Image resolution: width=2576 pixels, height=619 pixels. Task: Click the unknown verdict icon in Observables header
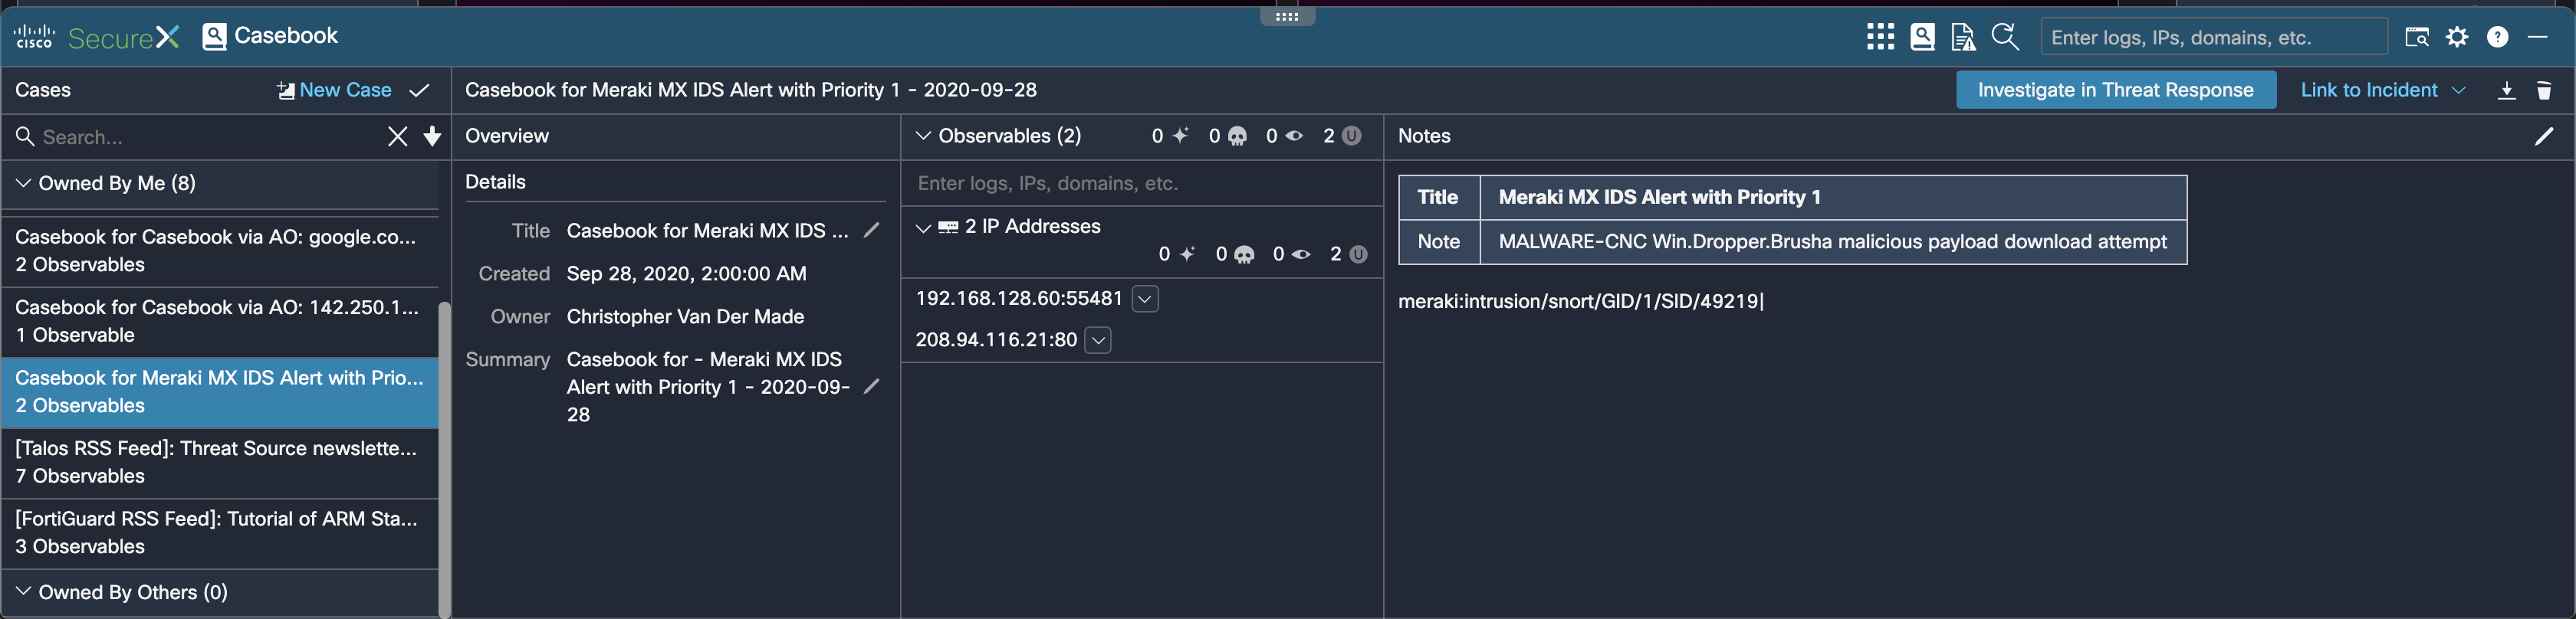coord(1351,136)
